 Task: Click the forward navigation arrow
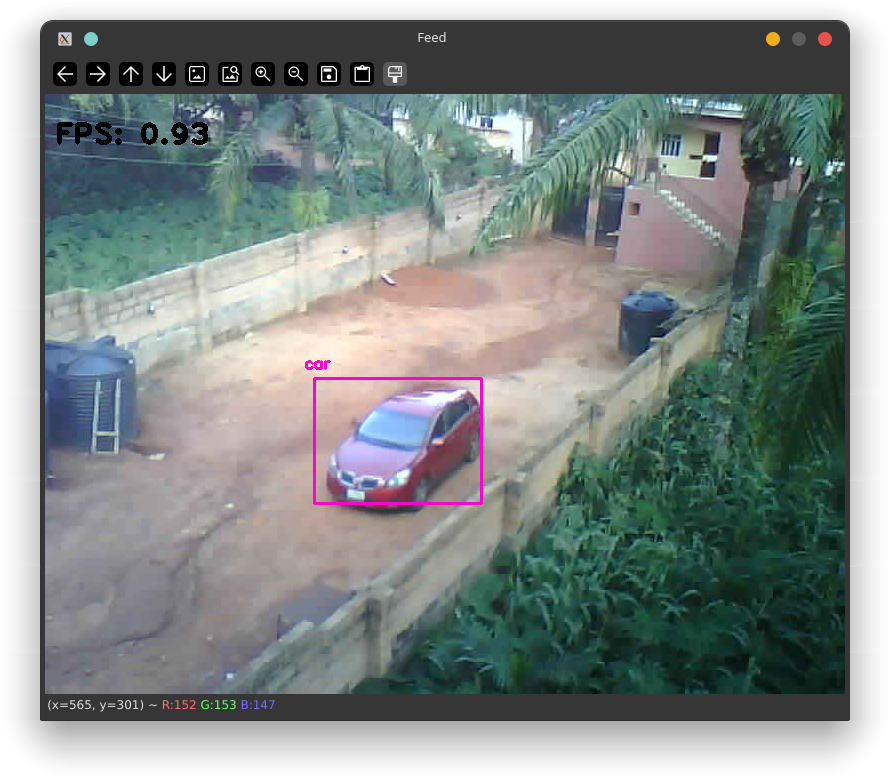(x=98, y=73)
